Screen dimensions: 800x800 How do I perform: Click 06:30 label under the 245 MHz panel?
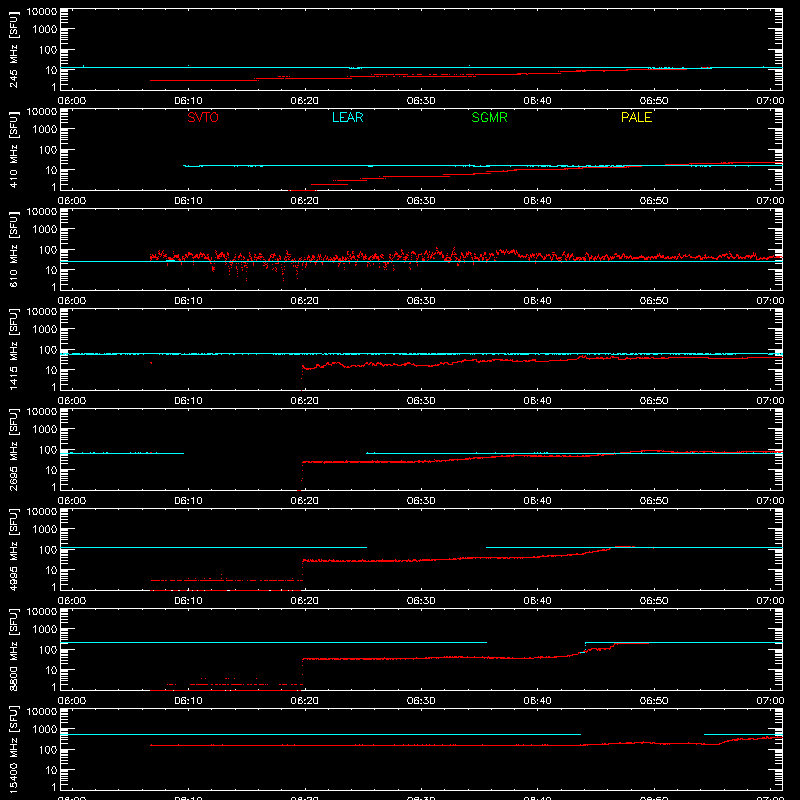(x=421, y=101)
